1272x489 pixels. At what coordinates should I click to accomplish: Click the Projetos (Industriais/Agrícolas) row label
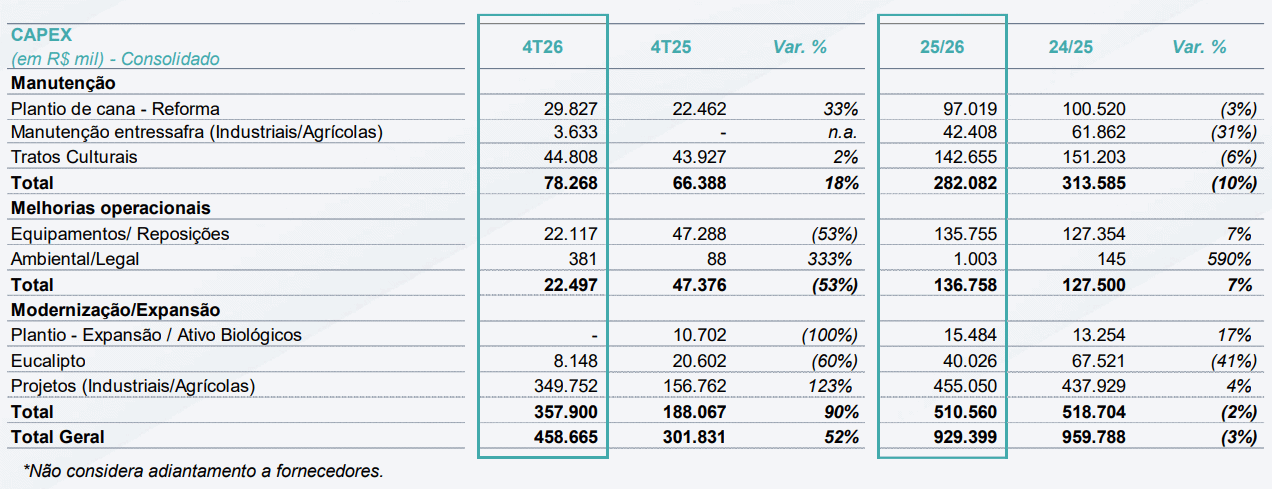tap(133, 386)
